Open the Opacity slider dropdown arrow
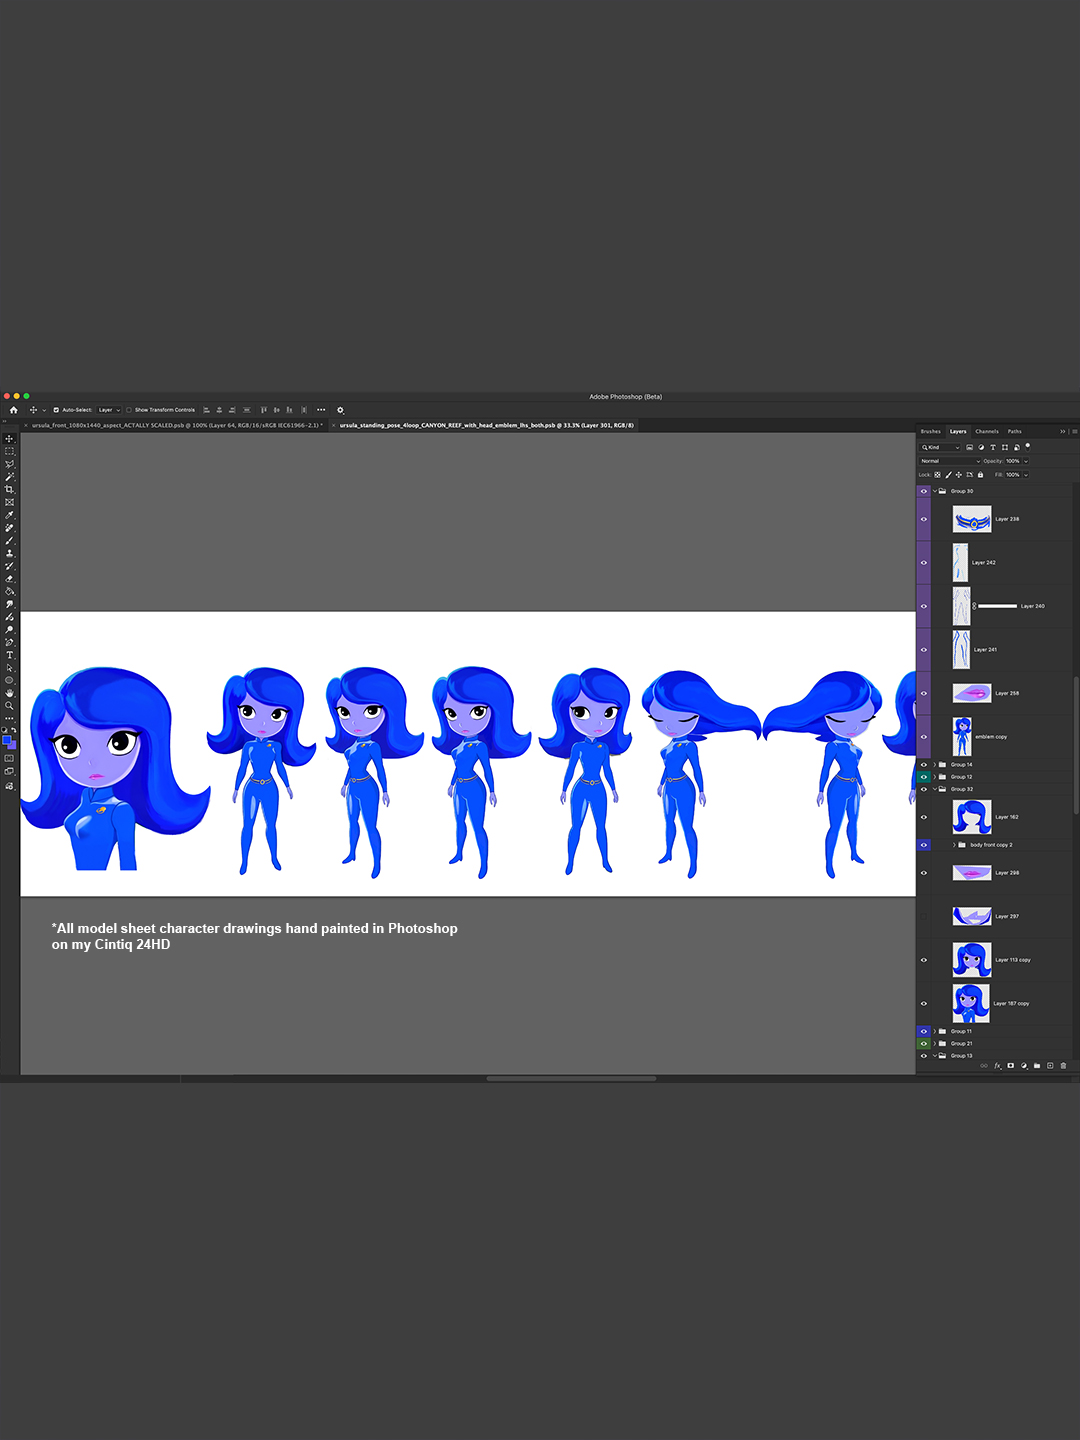 pos(1026,461)
